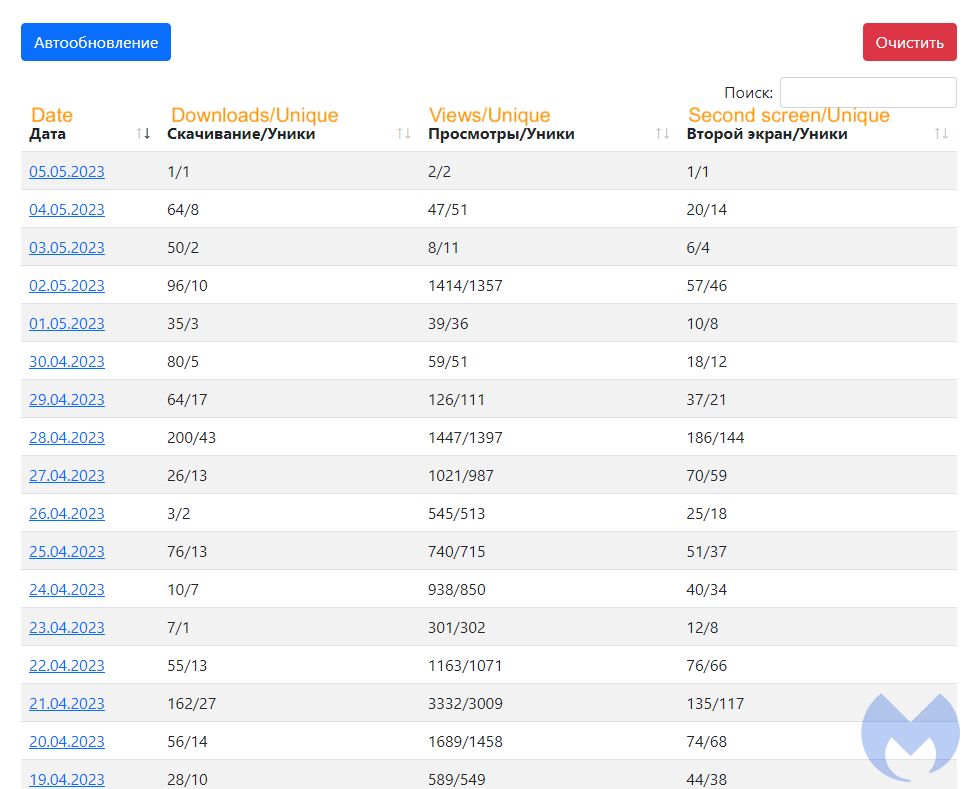Follow the 30.04.2023 date link
The height and width of the screenshot is (789, 979).
[x=67, y=362]
